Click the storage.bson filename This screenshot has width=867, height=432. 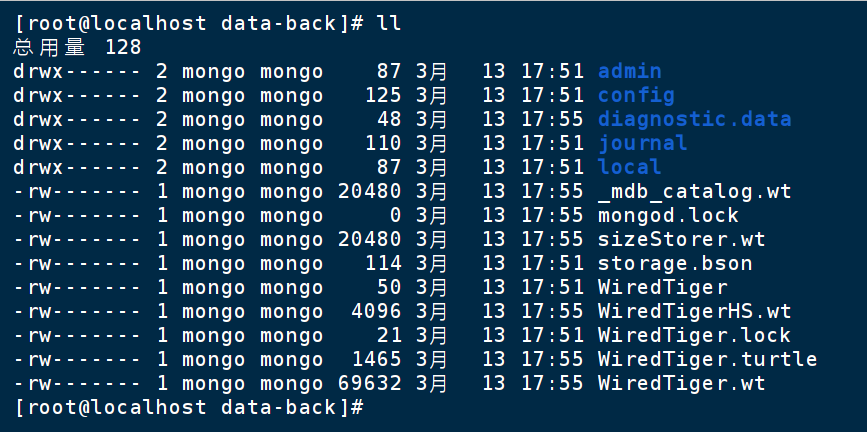click(675, 263)
